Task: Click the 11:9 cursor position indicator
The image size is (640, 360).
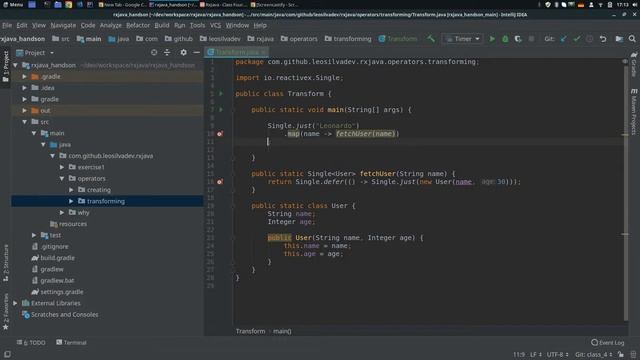Action: pyautogui.click(x=519, y=354)
